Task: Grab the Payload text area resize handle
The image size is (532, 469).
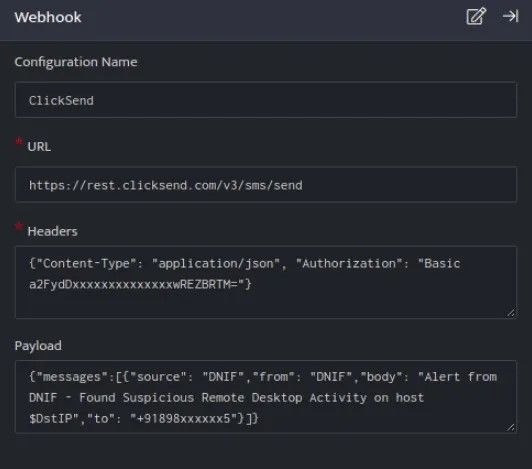Action: pyautogui.click(x=511, y=427)
